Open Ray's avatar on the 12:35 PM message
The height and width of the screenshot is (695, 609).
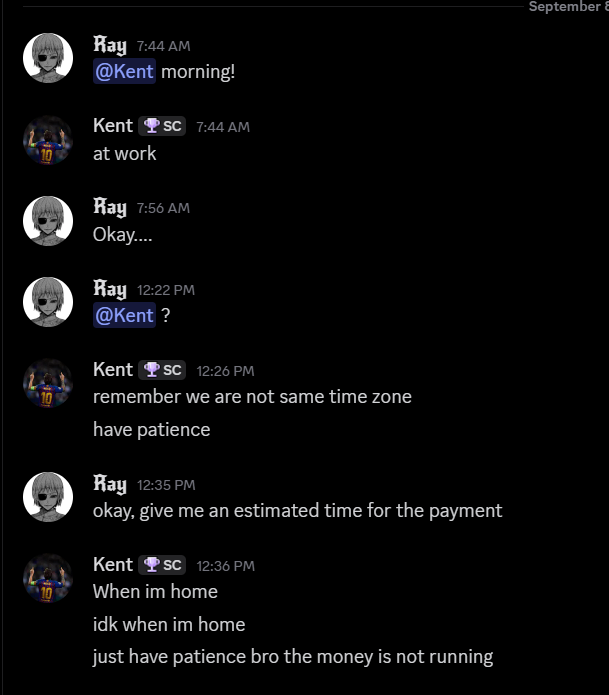pyautogui.click(x=48, y=497)
